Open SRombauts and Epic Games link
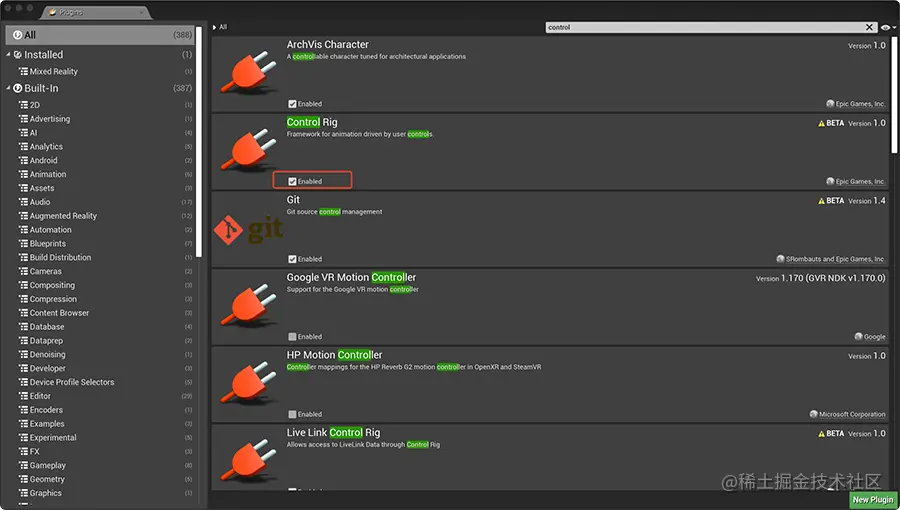 [835, 259]
